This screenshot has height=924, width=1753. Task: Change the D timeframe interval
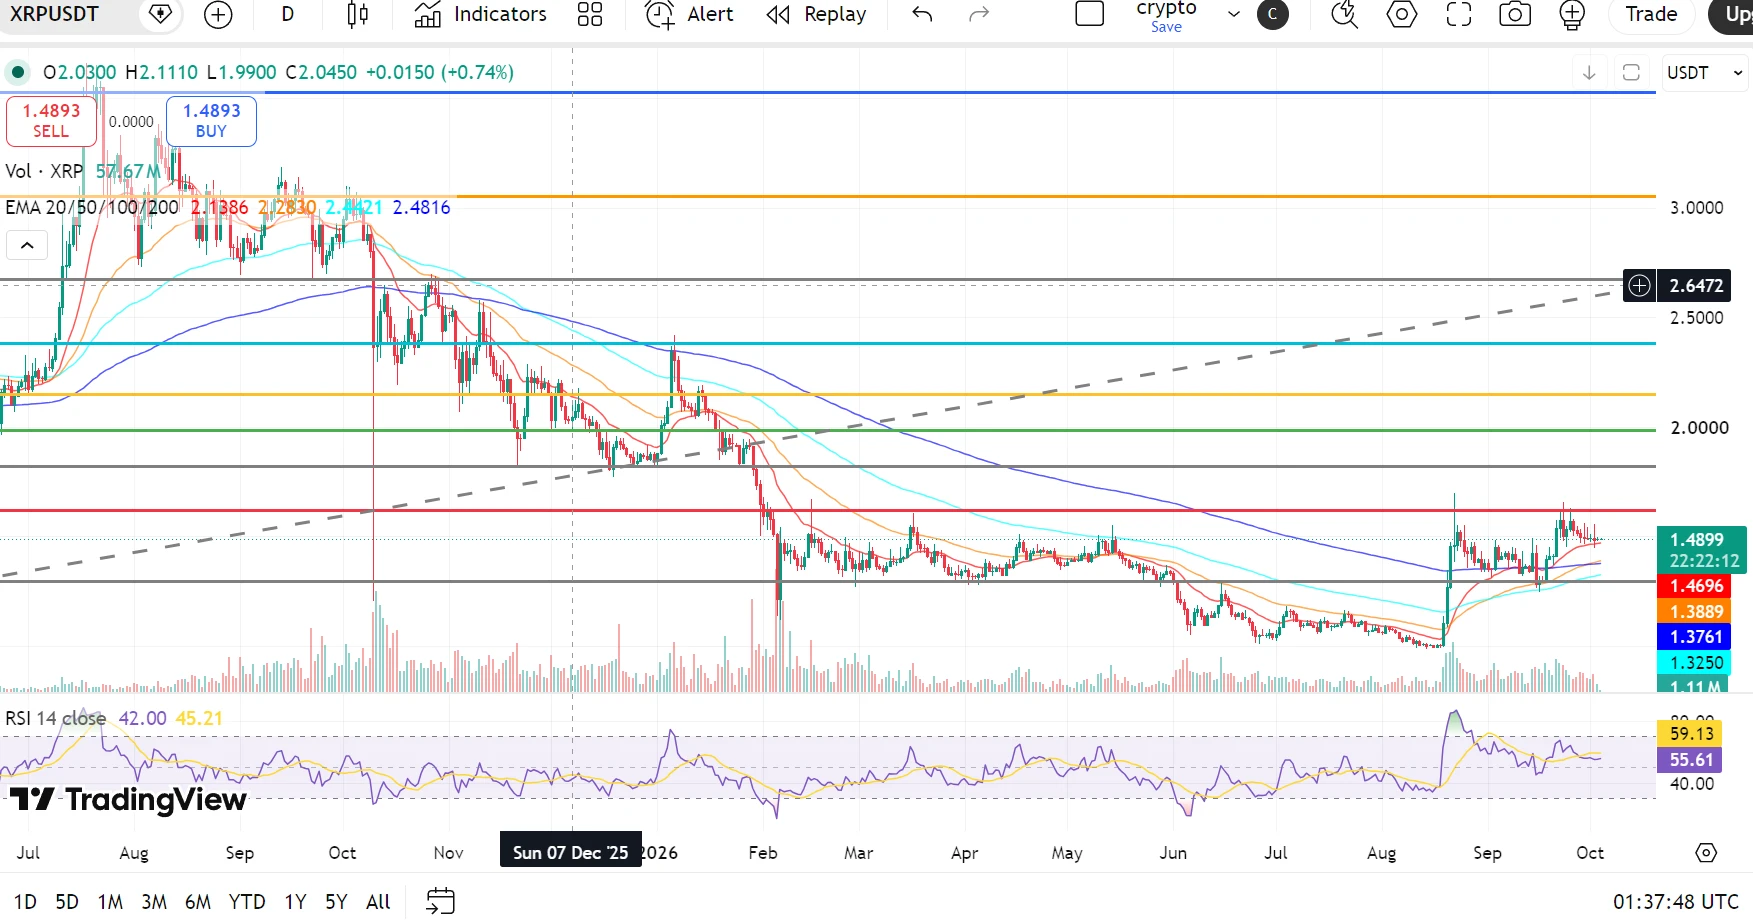point(288,14)
